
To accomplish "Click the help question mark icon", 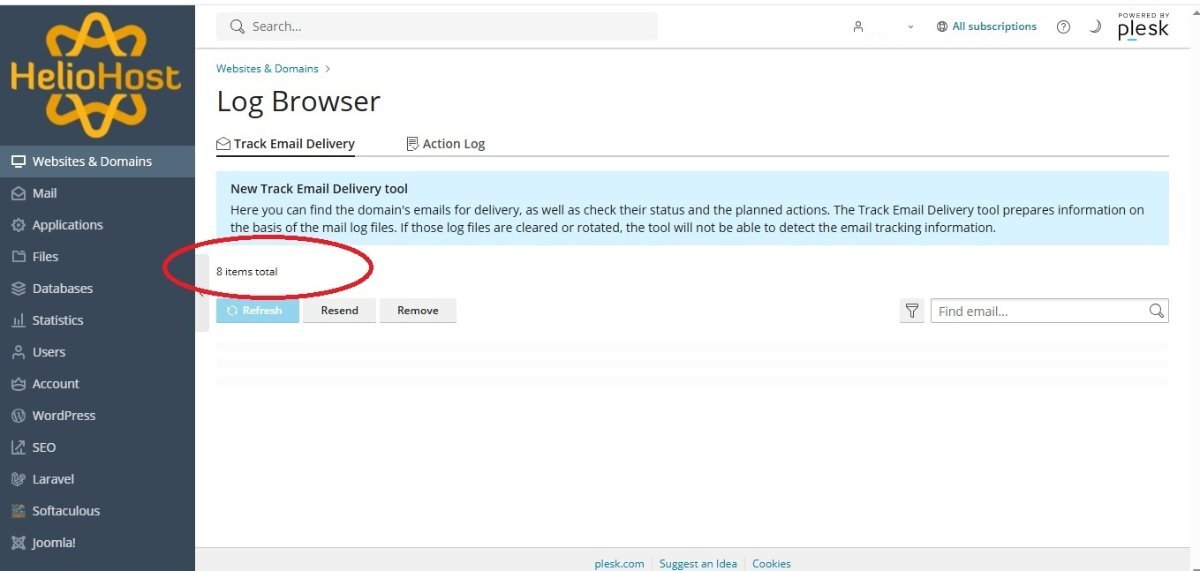I will coord(1063,27).
